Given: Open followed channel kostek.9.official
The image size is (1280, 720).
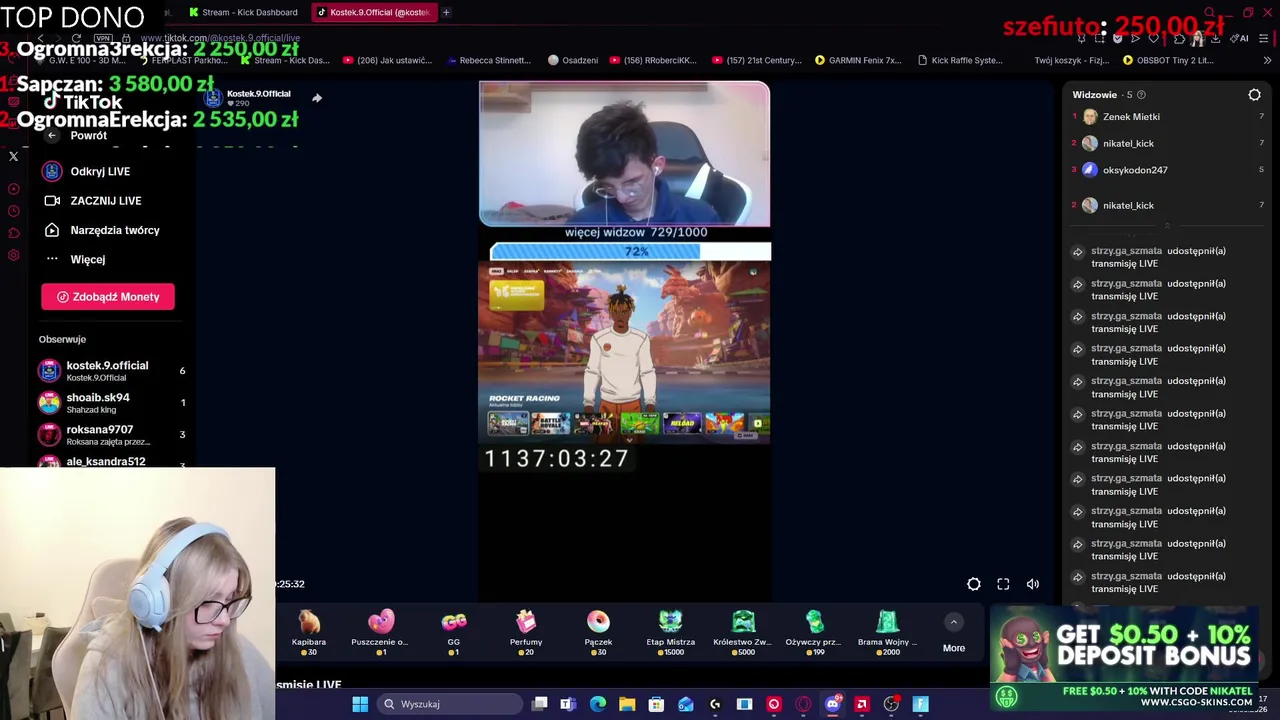Looking at the screenshot, I should coord(110,370).
